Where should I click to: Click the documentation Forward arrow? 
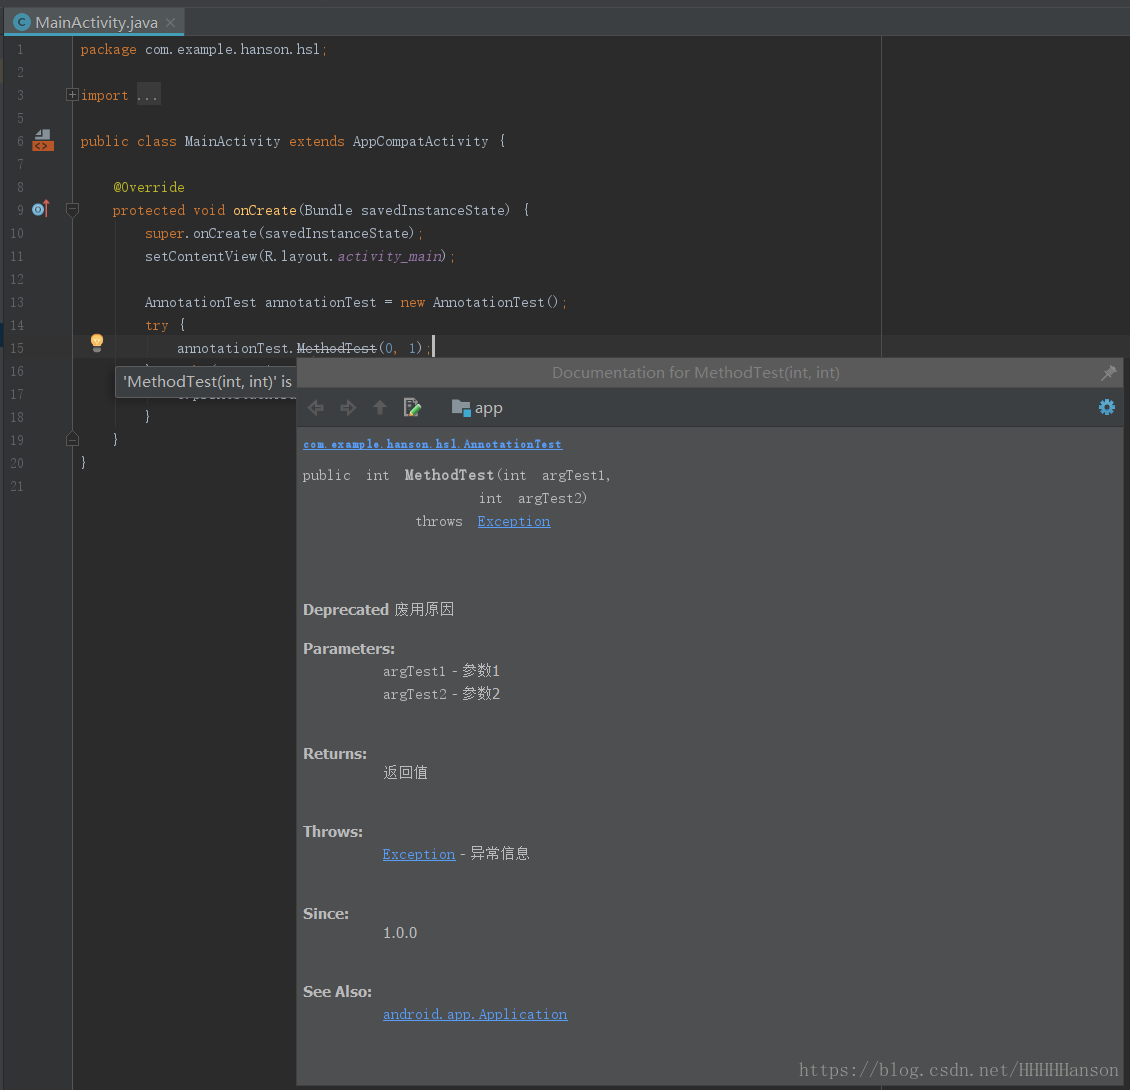tap(347, 408)
